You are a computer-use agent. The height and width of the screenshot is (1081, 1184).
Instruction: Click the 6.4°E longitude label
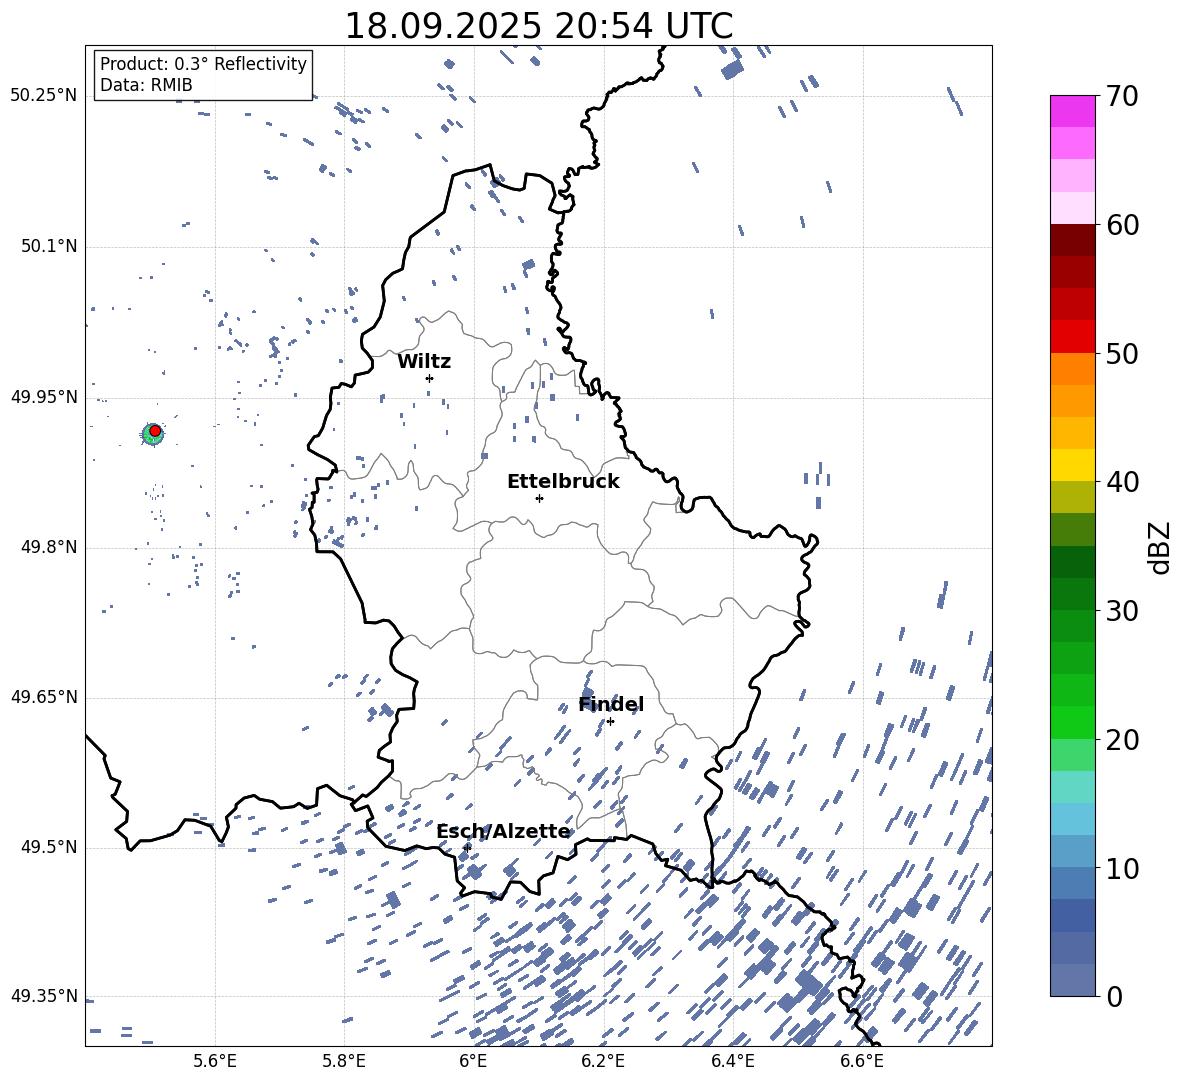click(x=732, y=1062)
